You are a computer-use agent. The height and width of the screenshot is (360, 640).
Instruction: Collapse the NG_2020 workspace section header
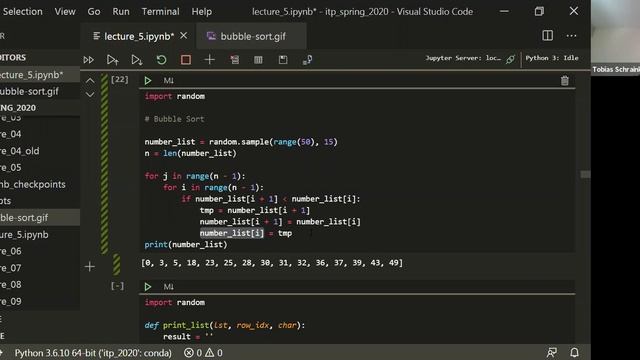(x=40, y=108)
